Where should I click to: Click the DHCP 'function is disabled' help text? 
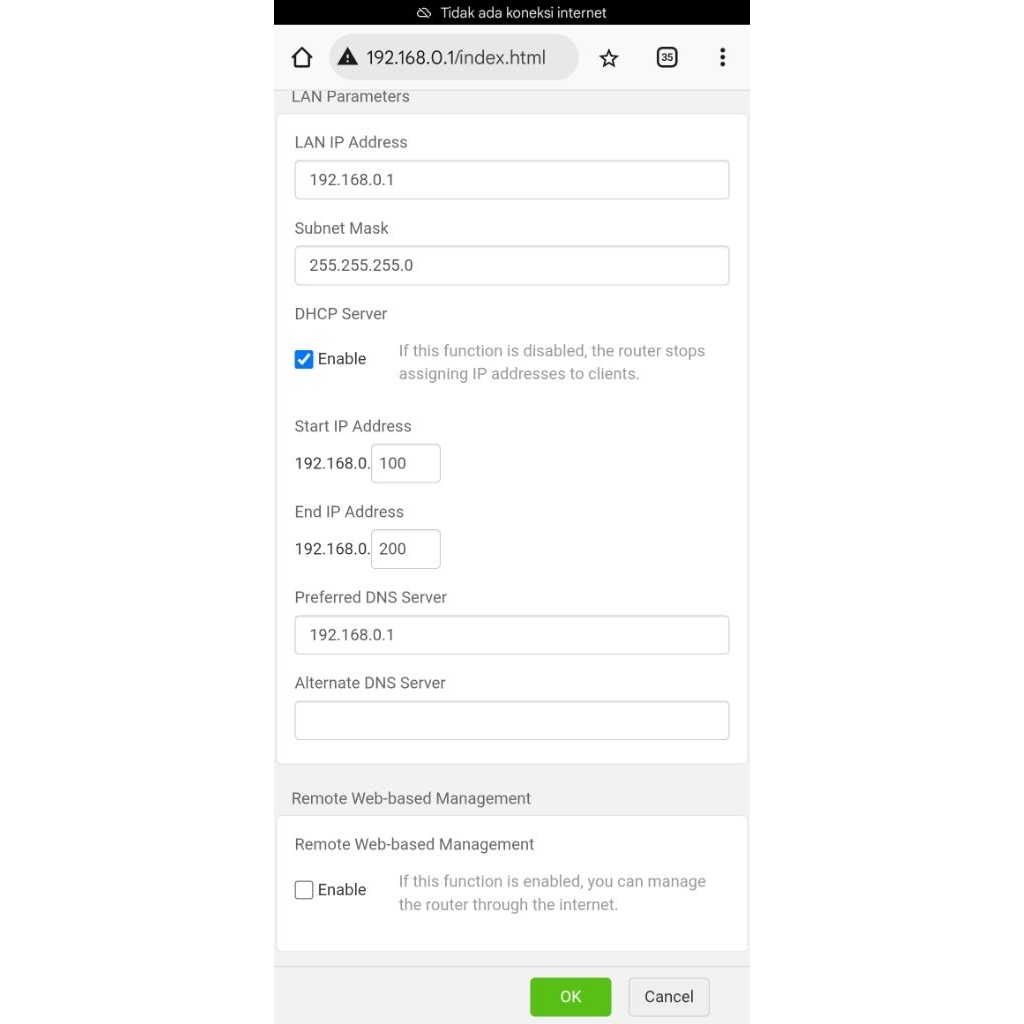(551, 362)
